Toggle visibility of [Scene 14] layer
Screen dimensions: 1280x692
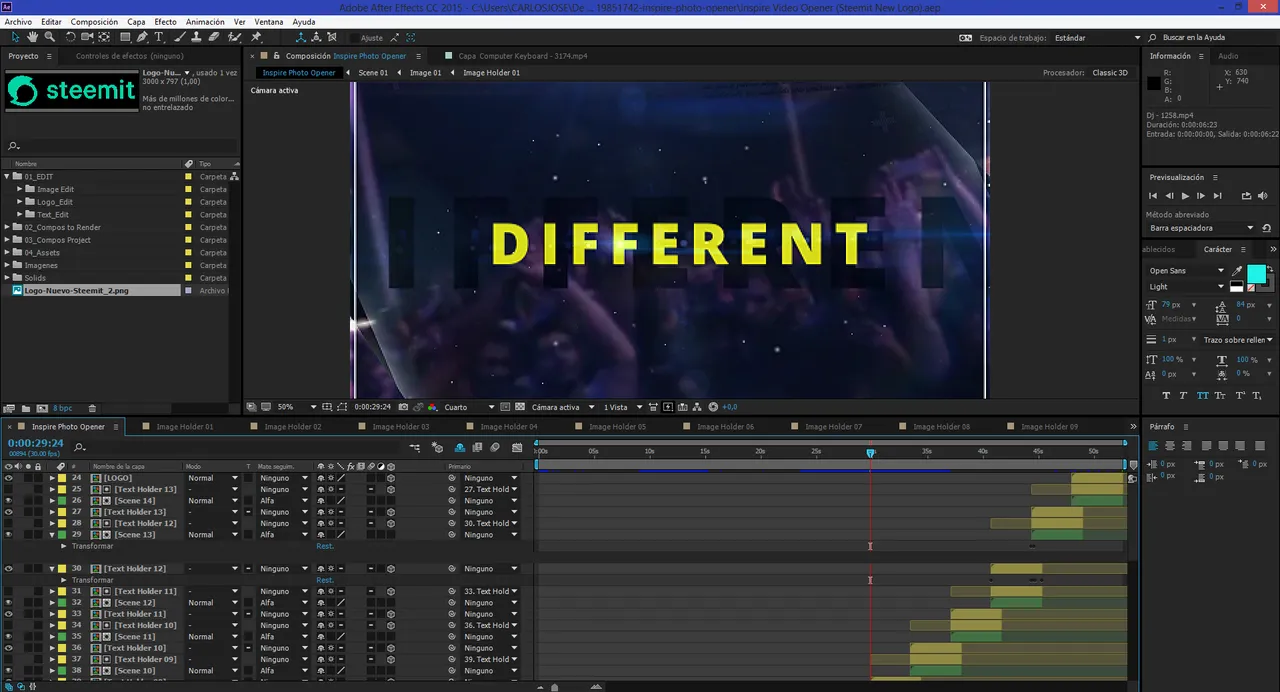[8, 500]
